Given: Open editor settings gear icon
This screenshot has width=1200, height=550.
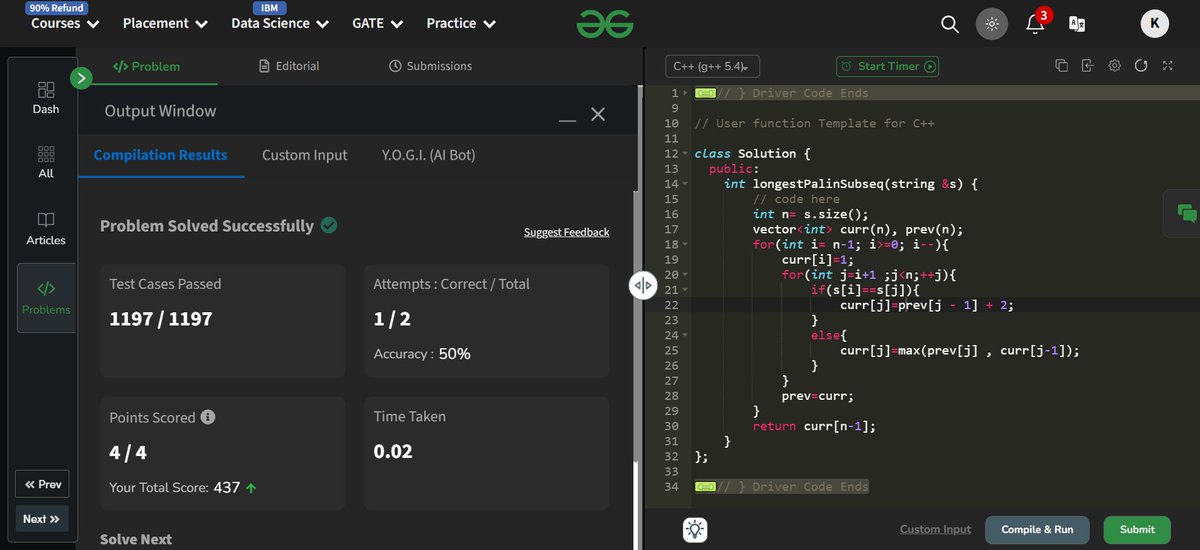Looking at the screenshot, I should pos(1115,66).
